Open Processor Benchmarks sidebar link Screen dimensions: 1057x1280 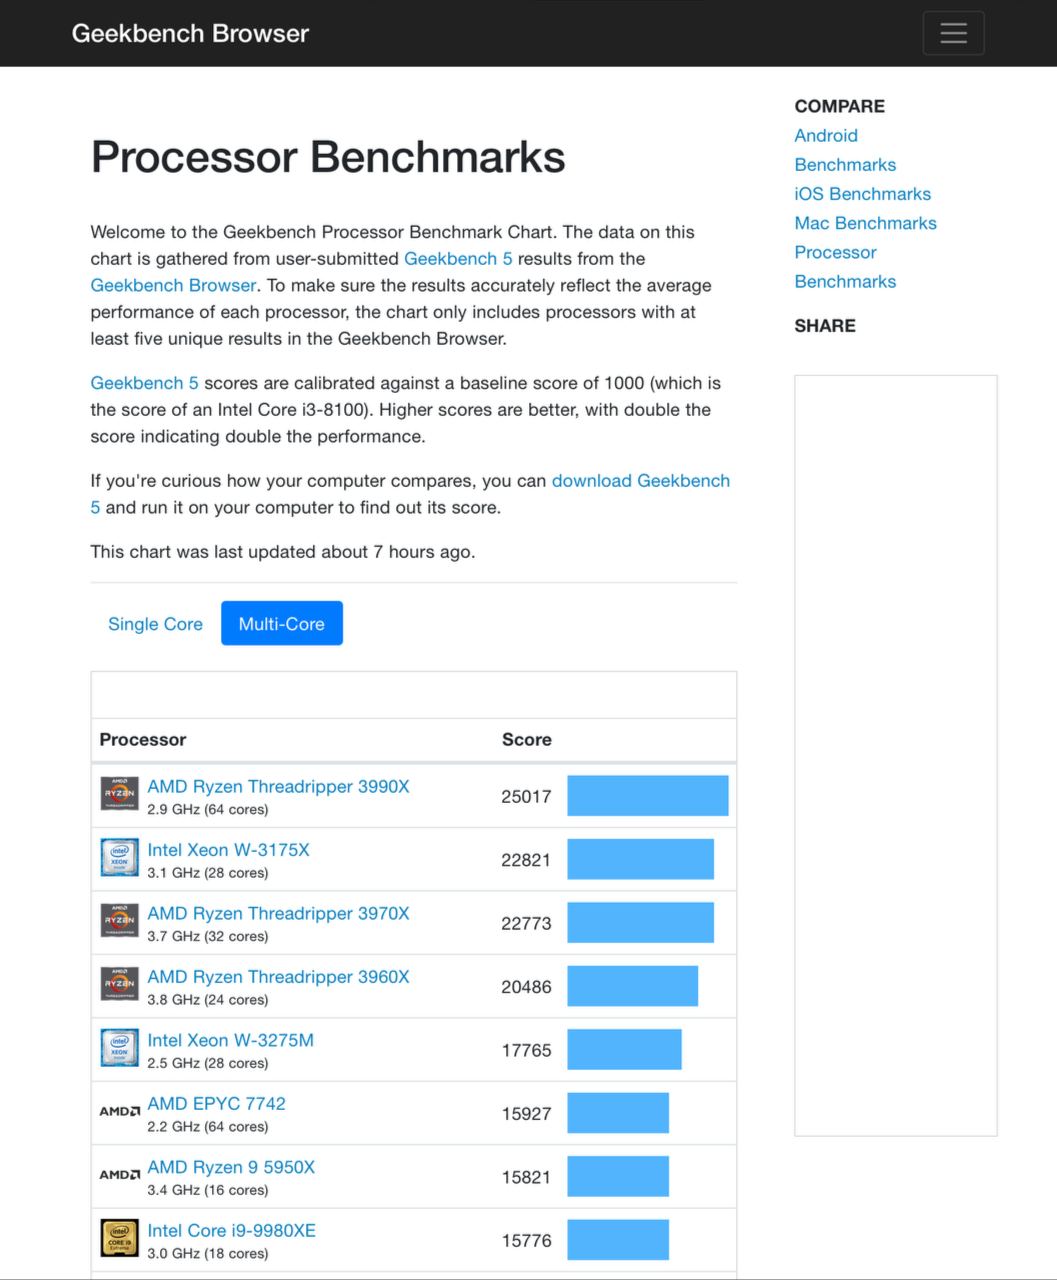[845, 267]
